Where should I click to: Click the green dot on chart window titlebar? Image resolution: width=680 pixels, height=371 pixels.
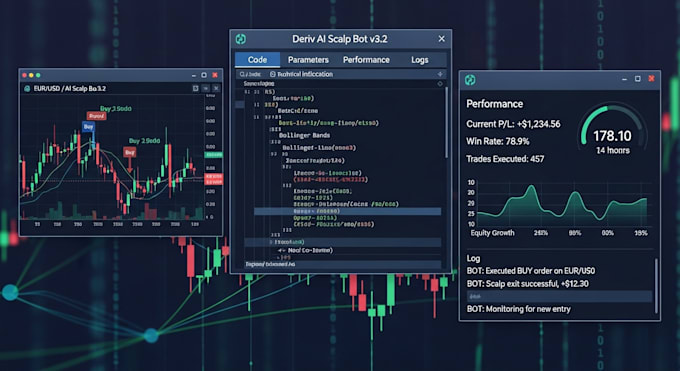pyautogui.click(x=38, y=75)
